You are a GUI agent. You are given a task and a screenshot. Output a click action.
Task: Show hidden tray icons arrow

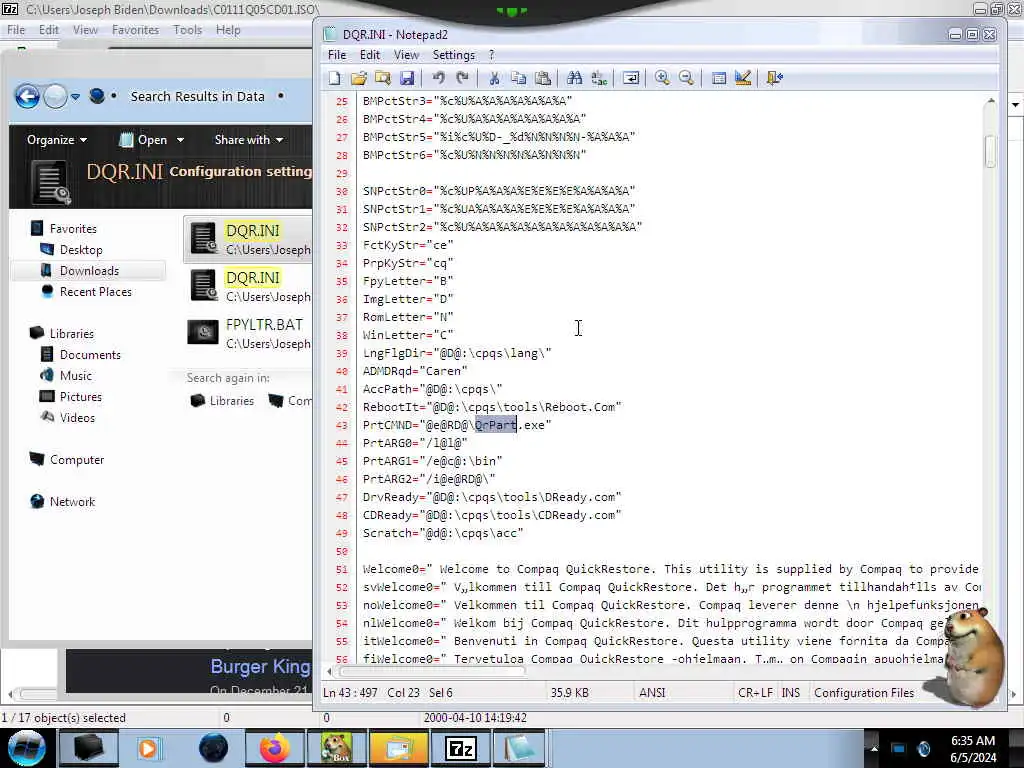(x=874, y=748)
